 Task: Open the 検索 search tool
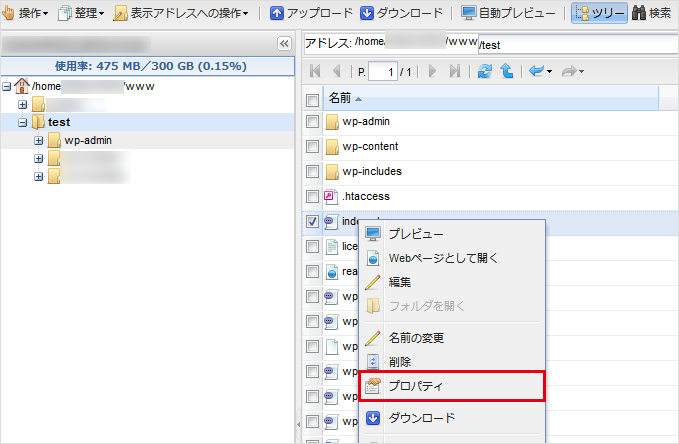coord(652,14)
